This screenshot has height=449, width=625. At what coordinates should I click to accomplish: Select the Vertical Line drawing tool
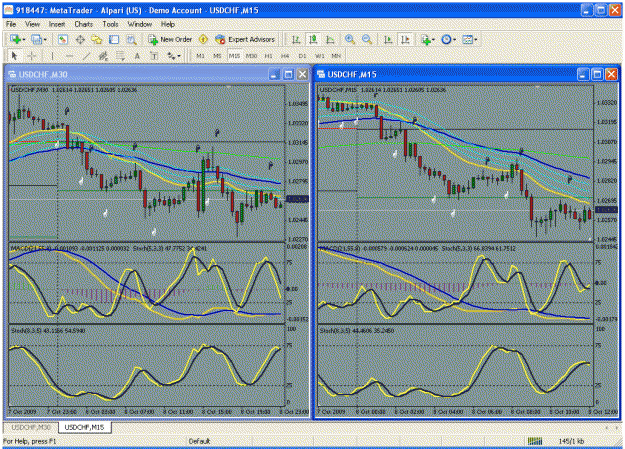click(x=52, y=56)
